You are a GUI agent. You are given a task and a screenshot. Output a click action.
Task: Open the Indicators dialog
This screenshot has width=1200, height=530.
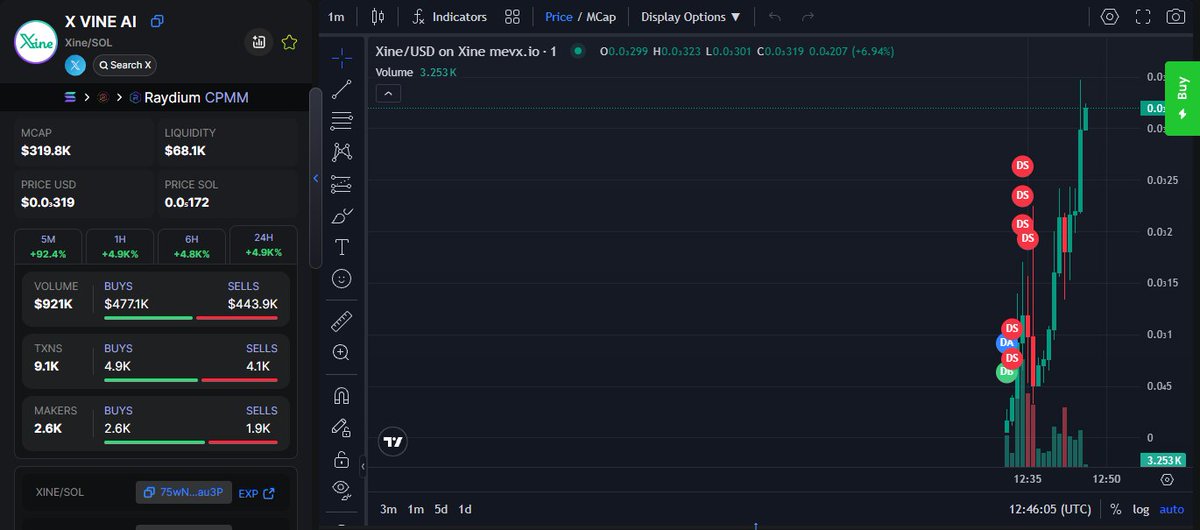449,16
